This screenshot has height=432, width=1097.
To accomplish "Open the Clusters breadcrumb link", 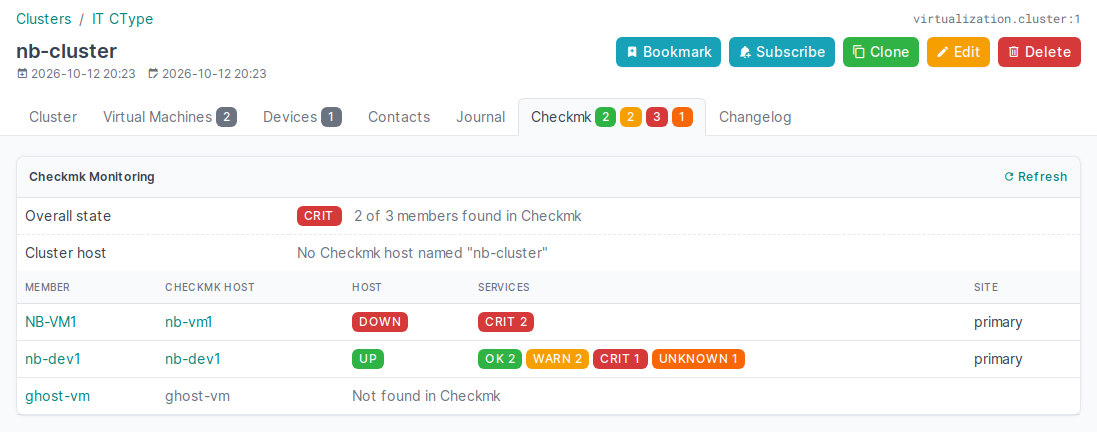I will [43, 19].
